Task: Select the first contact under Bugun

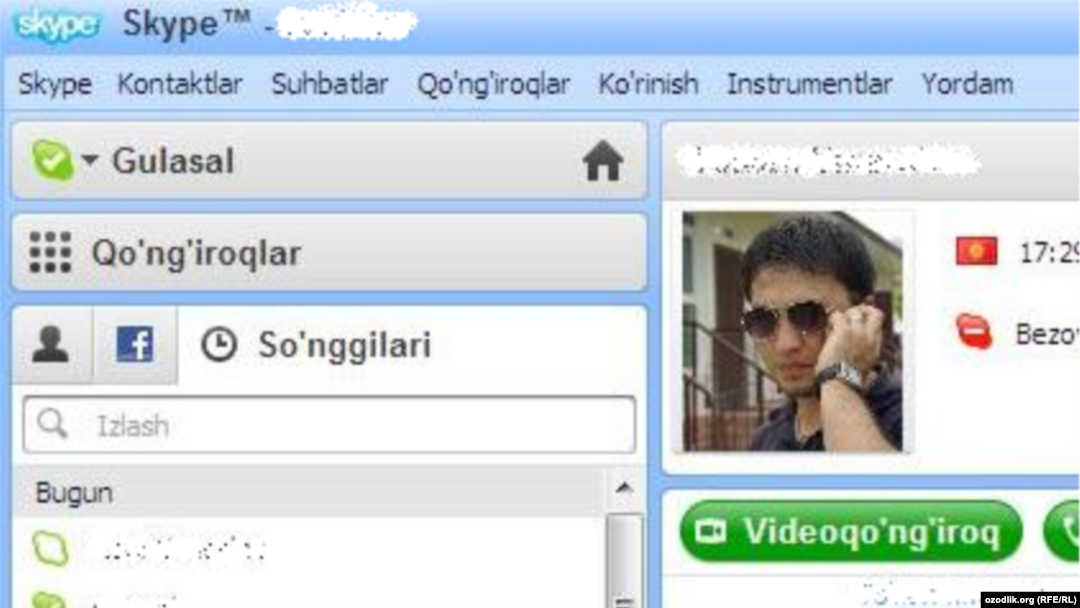Action: [x=308, y=550]
